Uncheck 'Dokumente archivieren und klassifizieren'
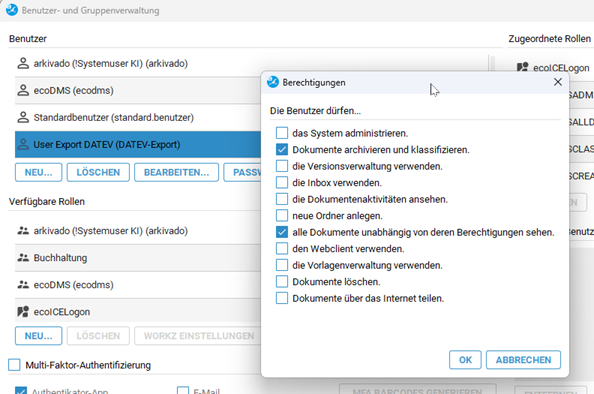 (282, 150)
